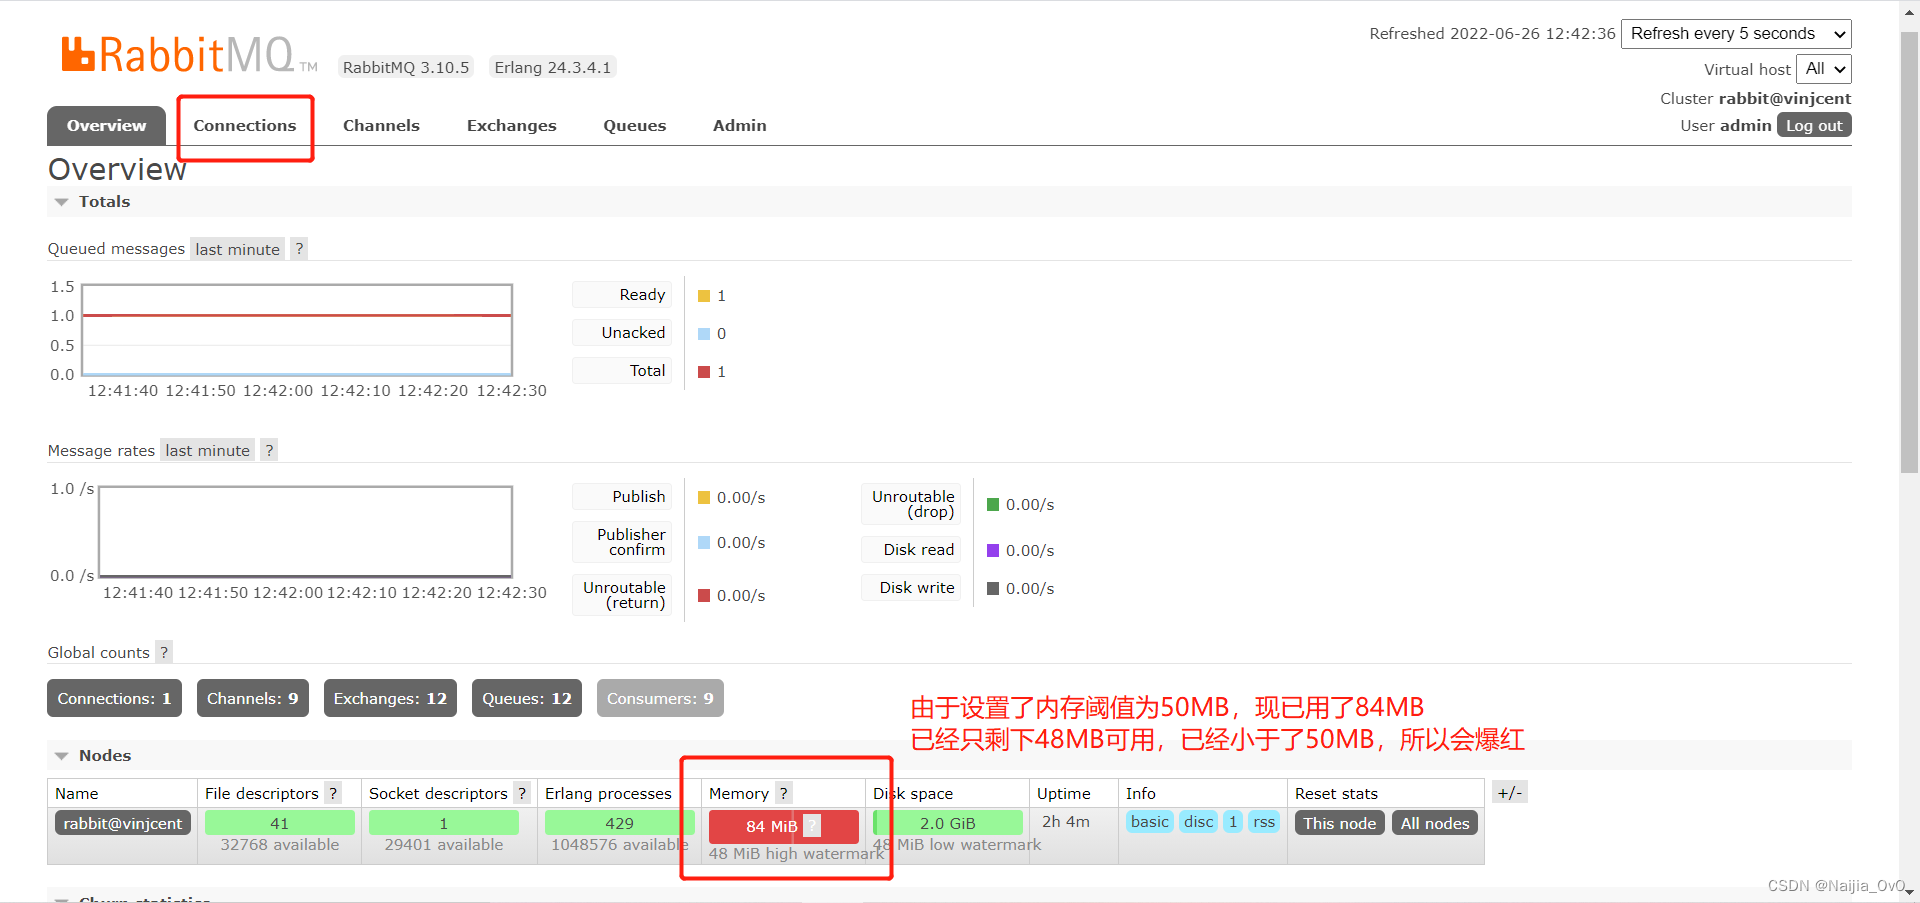The image size is (1920, 903).
Task: Click help mark inside 84 MiB memory bar
Action: [812, 826]
